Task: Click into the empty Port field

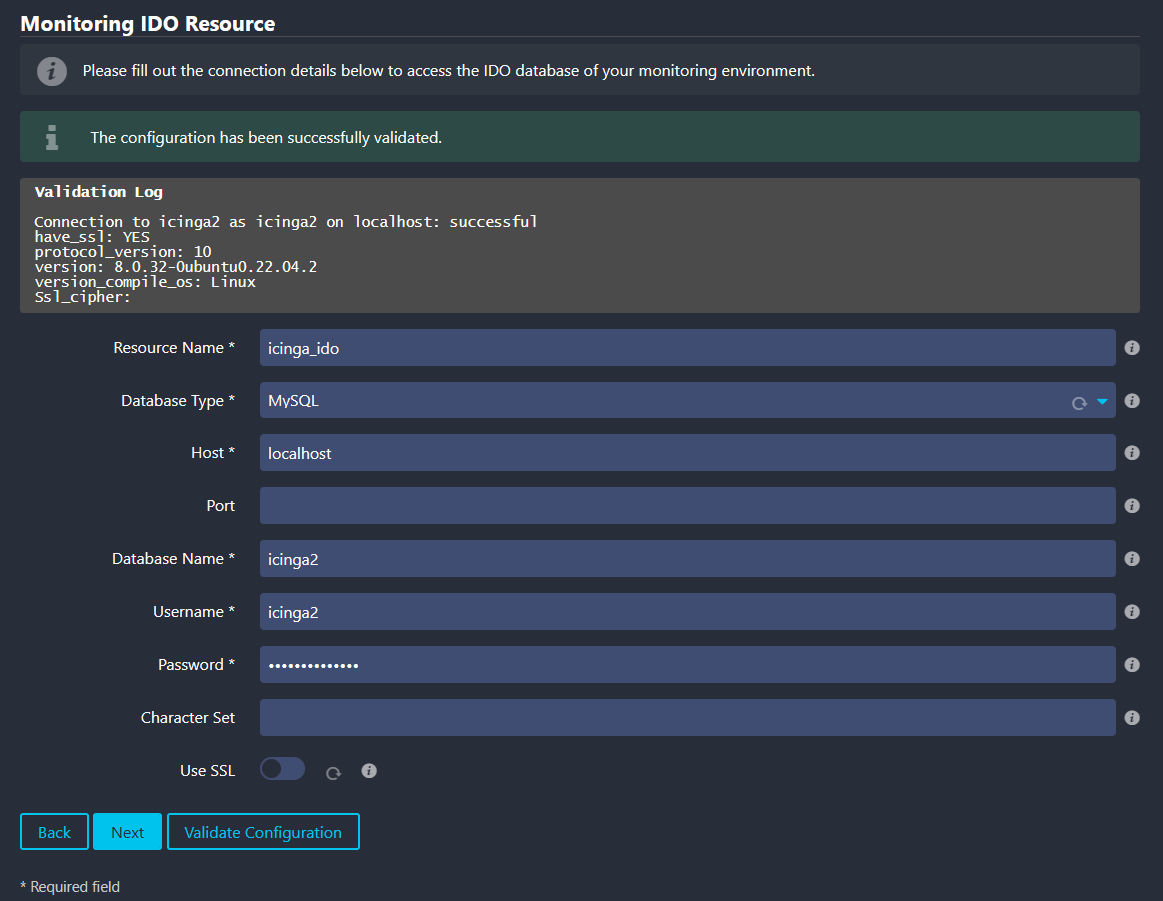Action: [687, 506]
